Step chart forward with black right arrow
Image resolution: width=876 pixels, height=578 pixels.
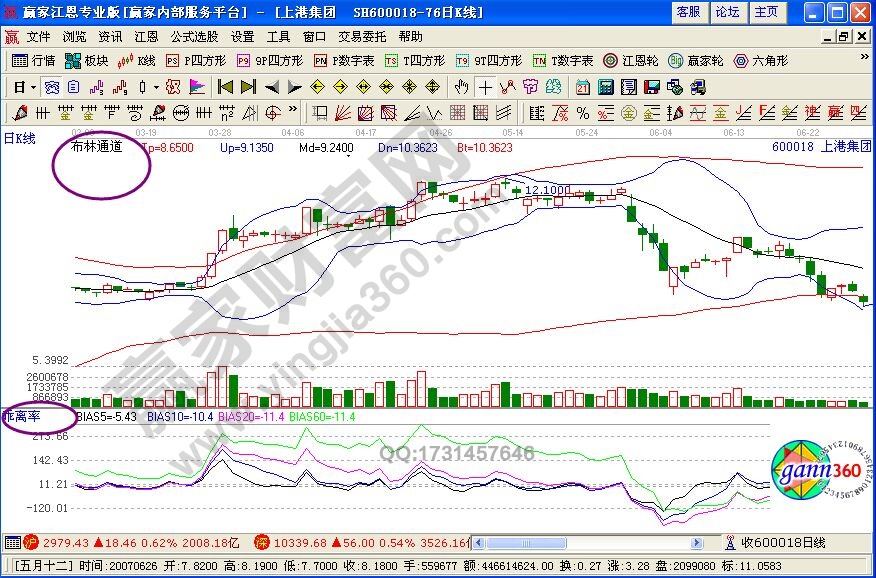click(294, 87)
